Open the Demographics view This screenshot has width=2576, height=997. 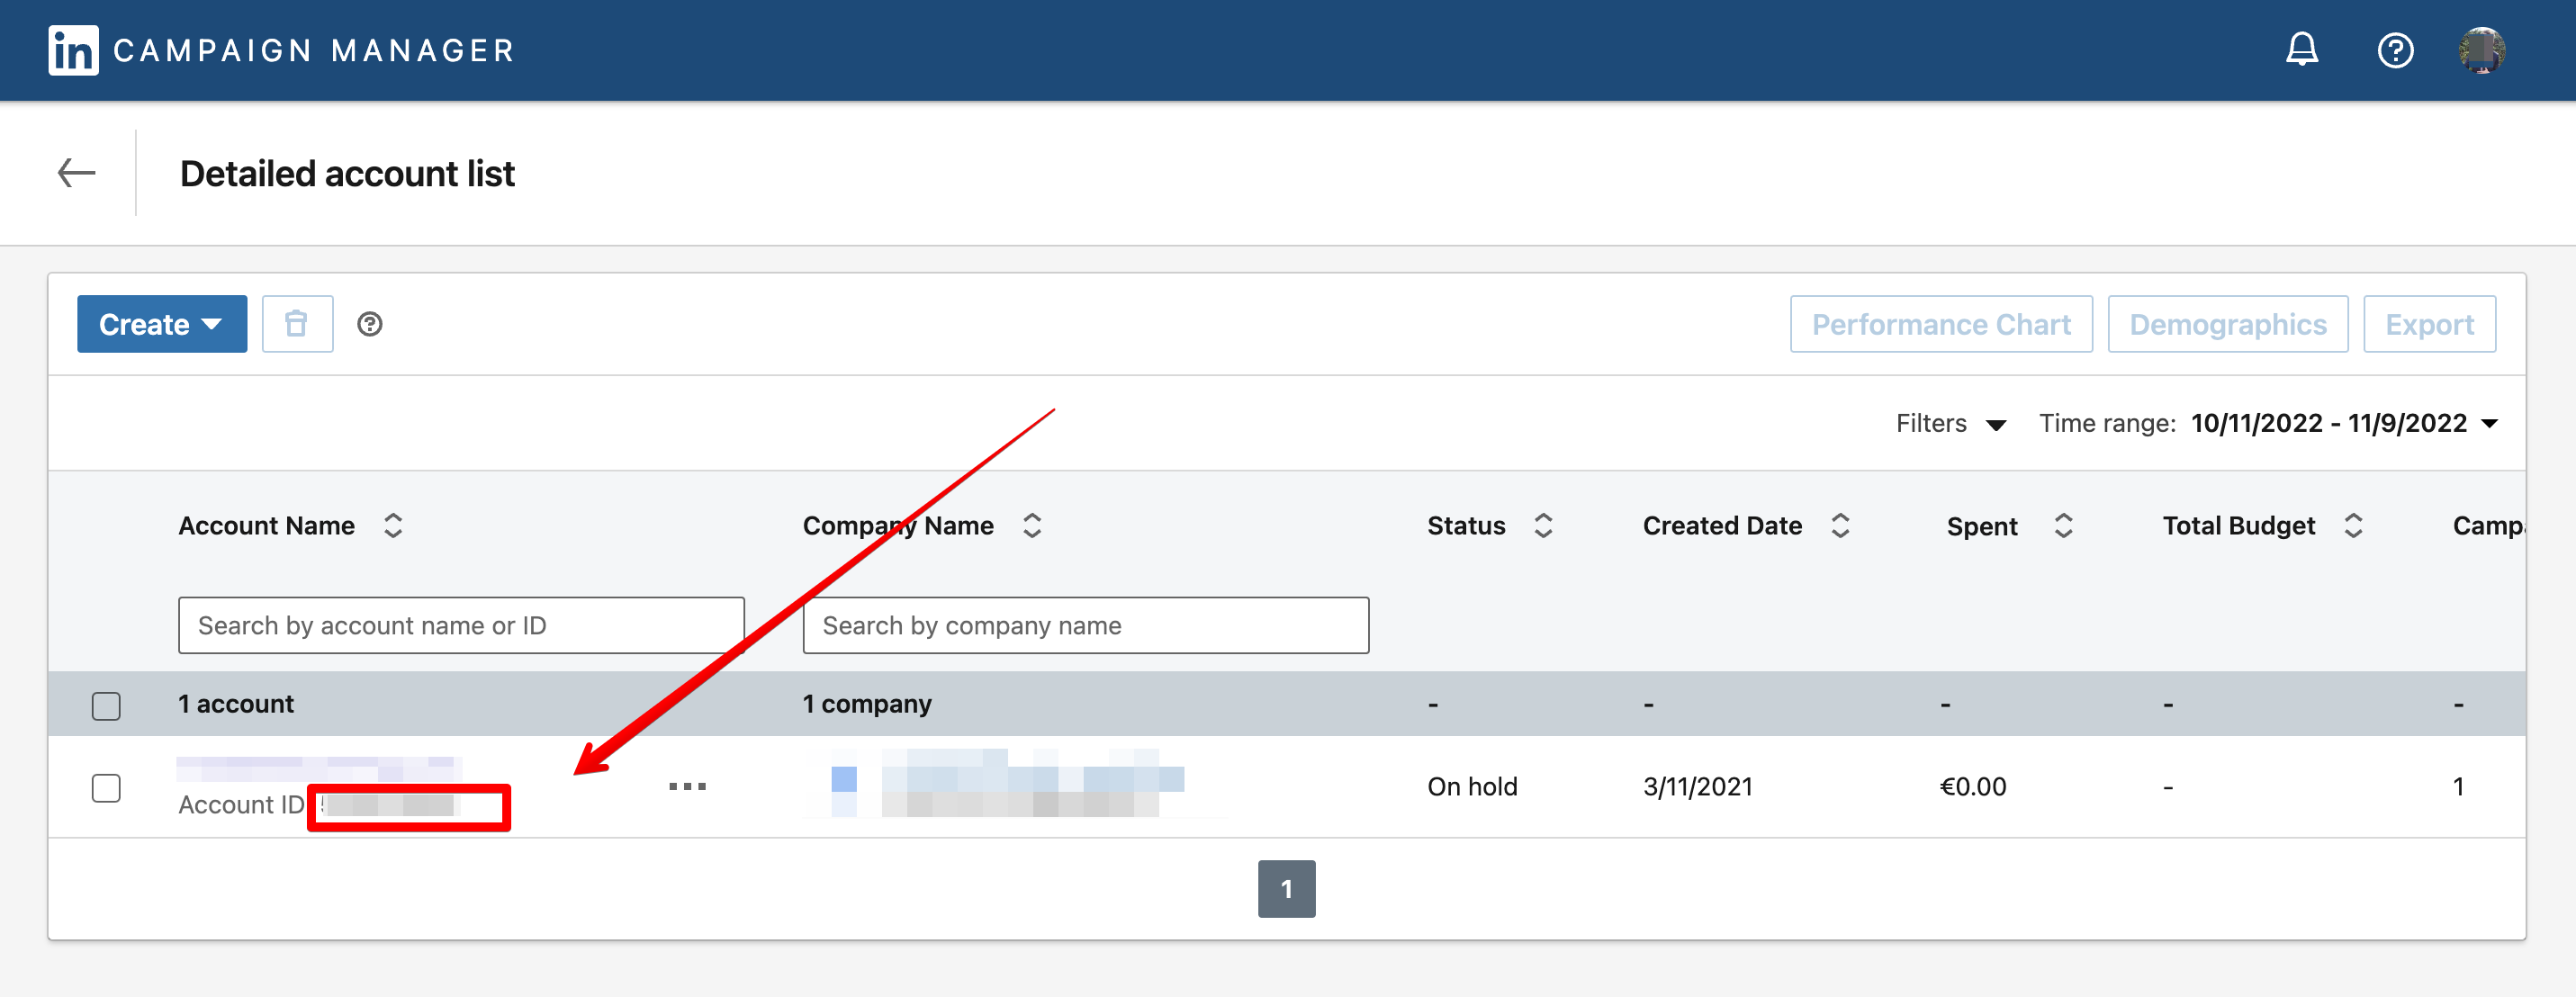(x=2227, y=324)
